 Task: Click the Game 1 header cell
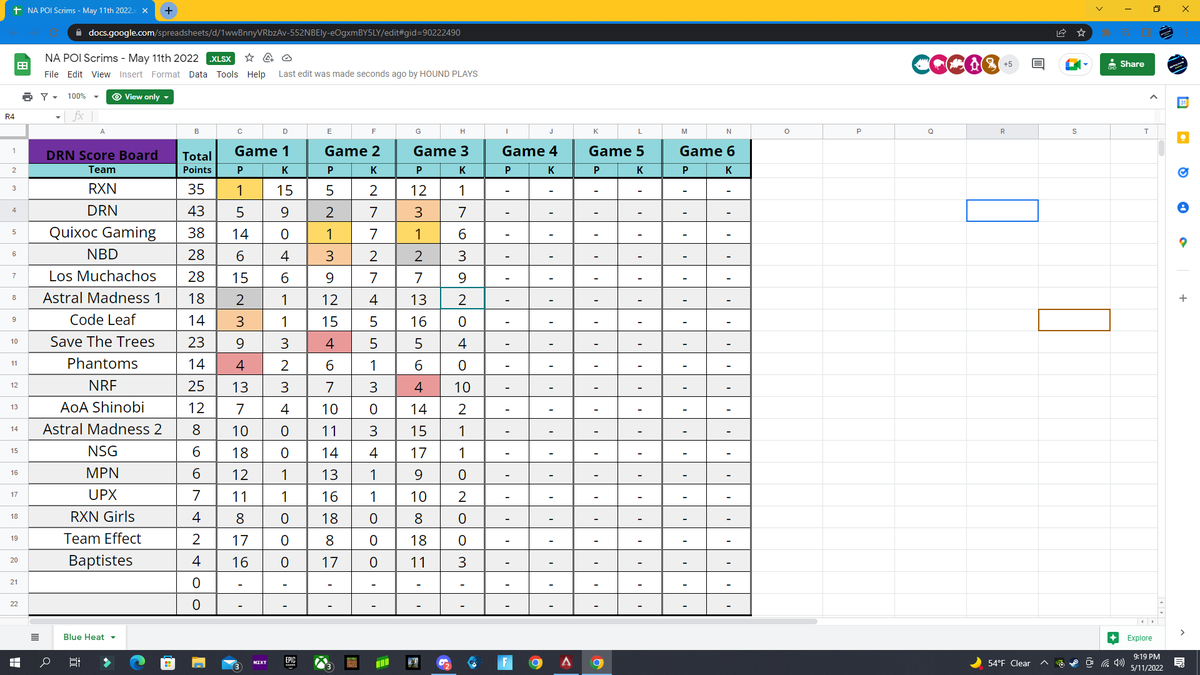click(x=262, y=150)
